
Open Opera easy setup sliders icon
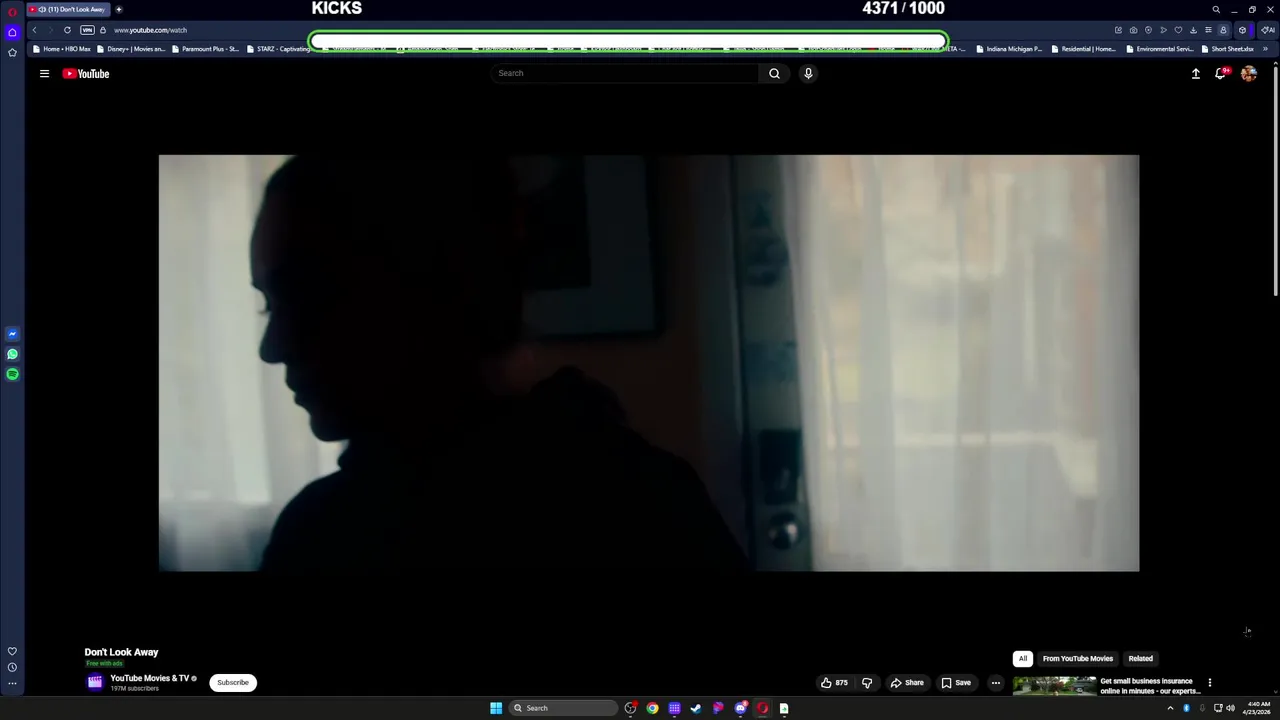[x=1208, y=30]
